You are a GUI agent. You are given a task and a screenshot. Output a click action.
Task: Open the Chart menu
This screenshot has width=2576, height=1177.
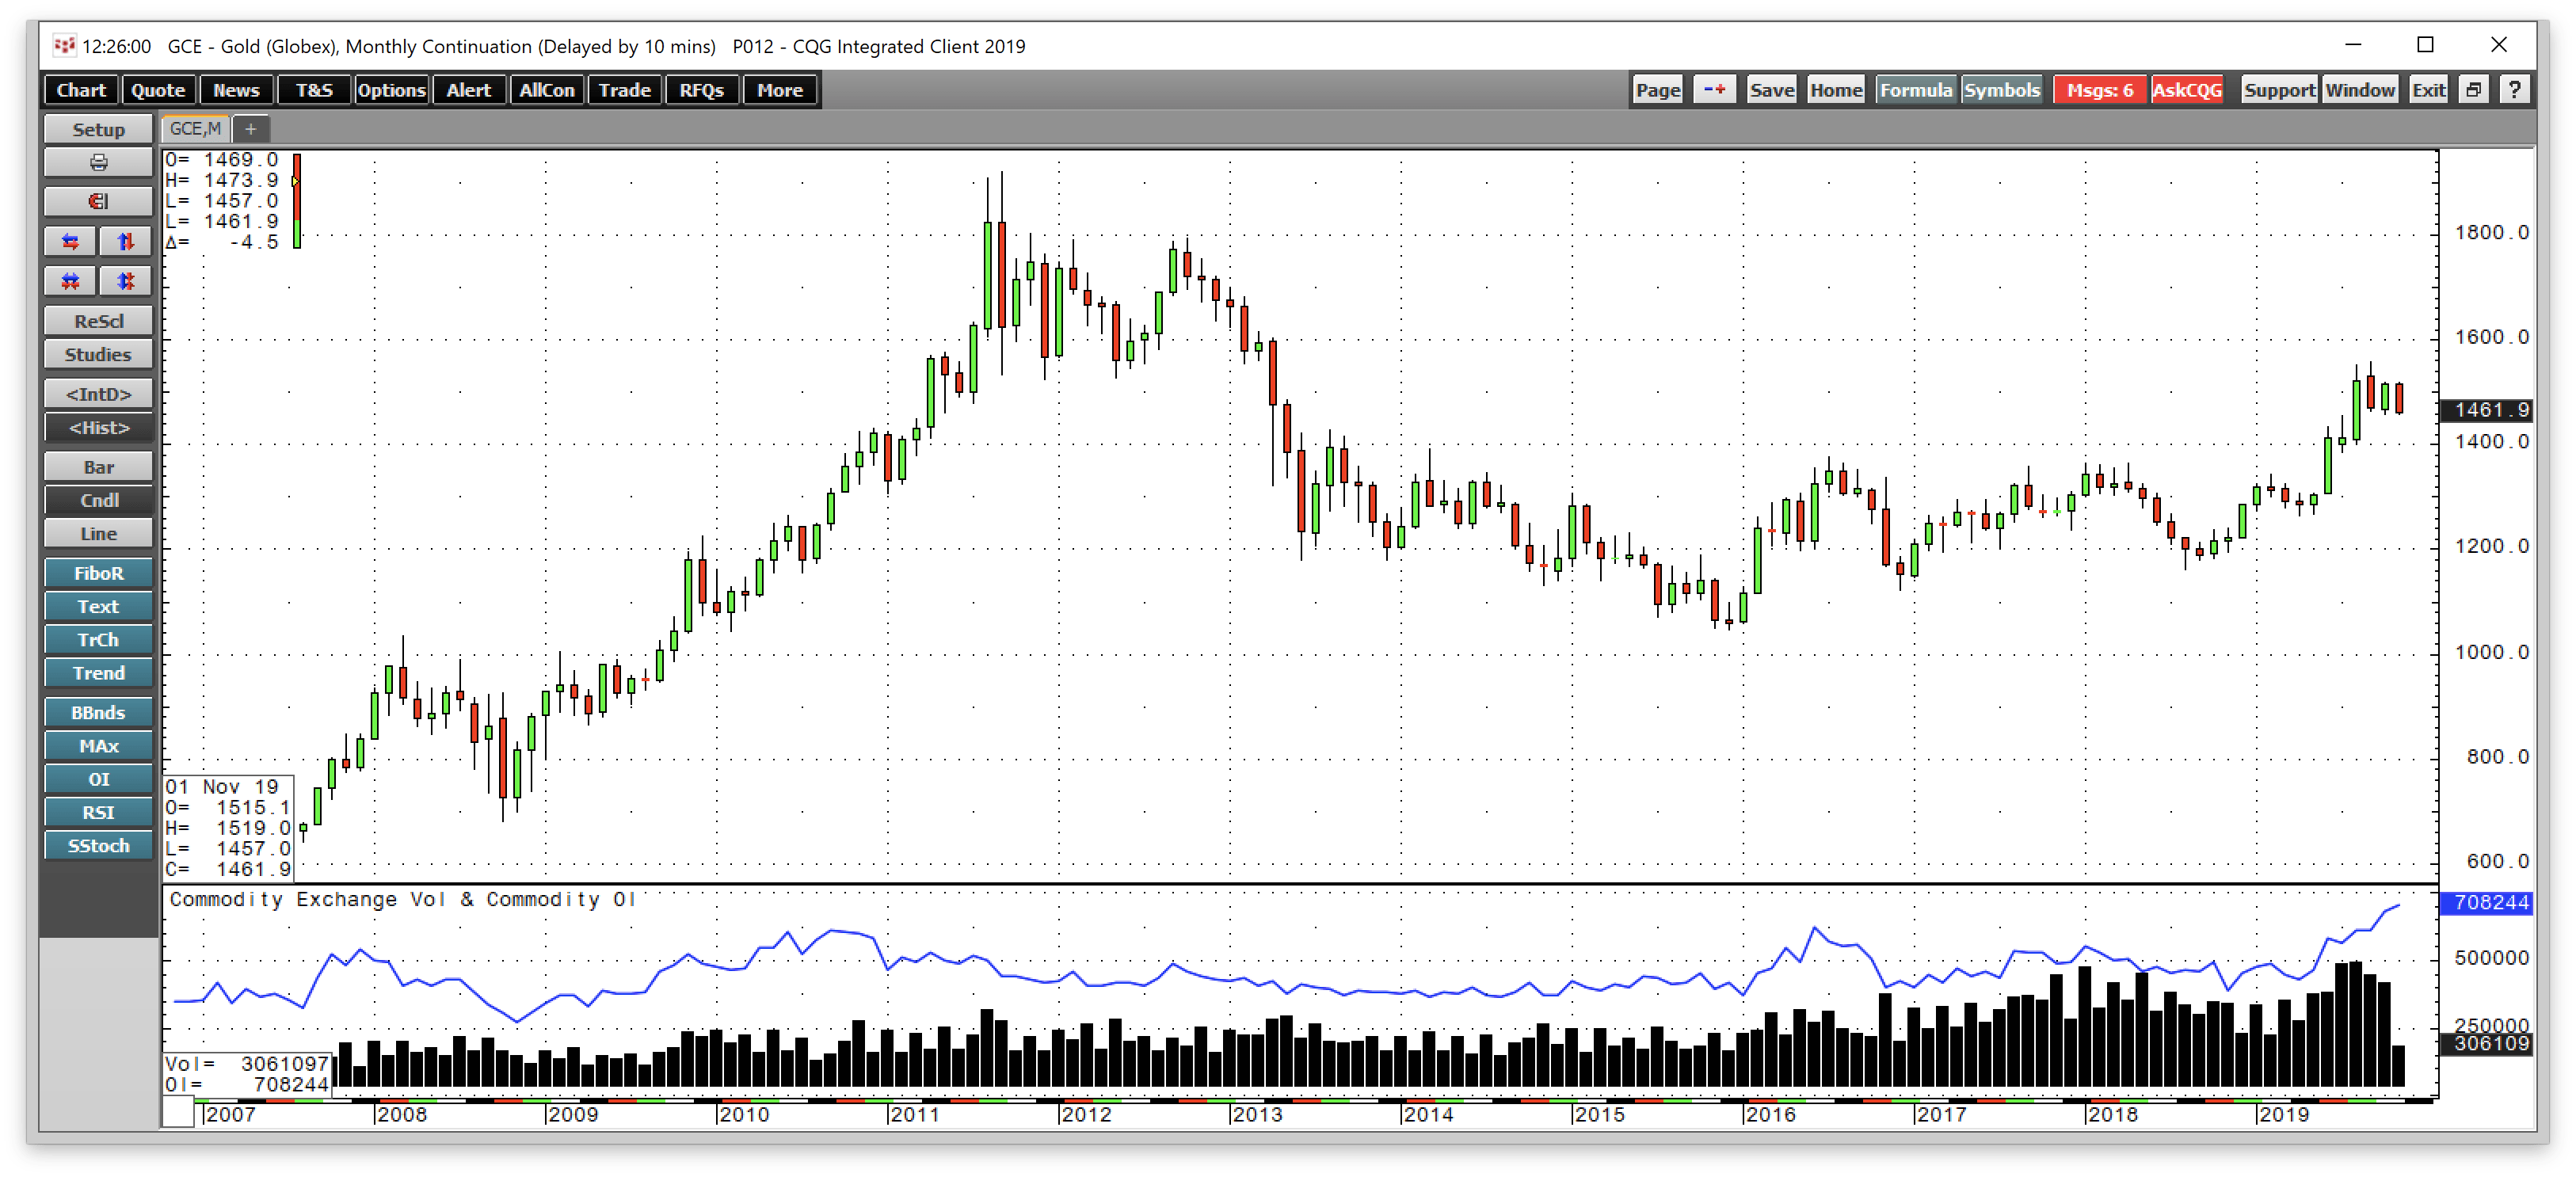pos(80,89)
